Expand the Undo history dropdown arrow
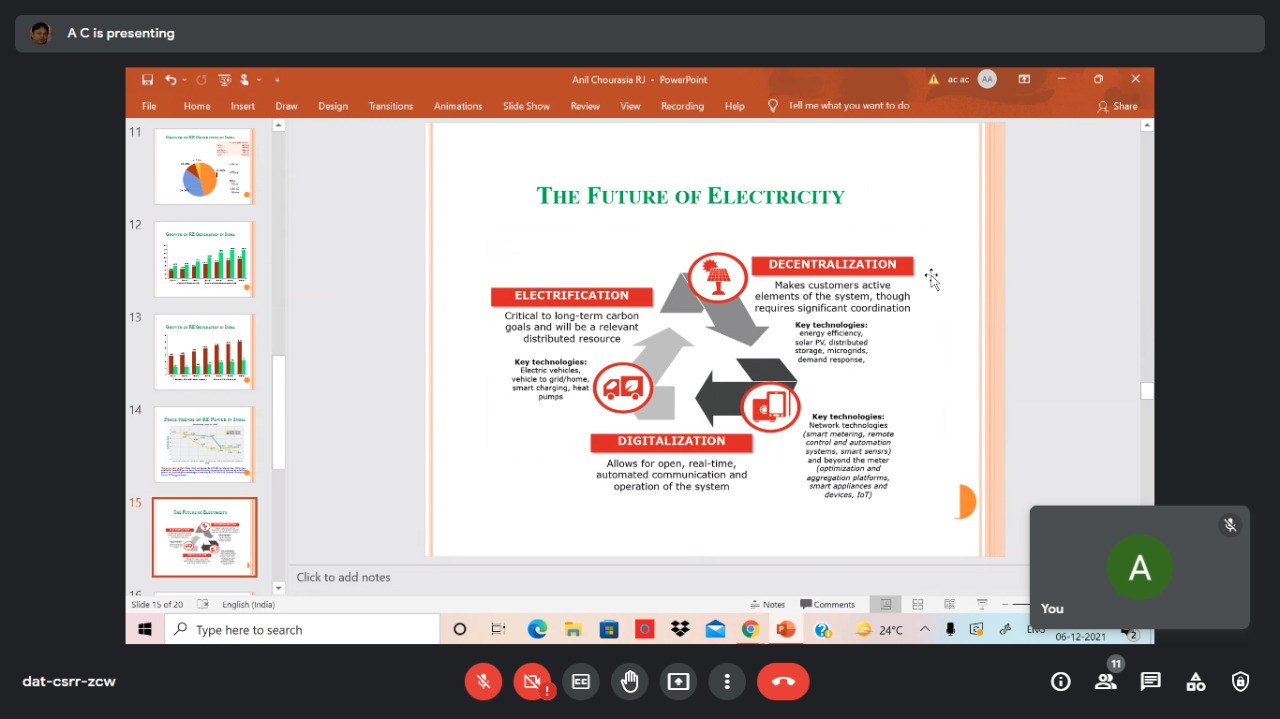The image size is (1280, 719). tap(185, 80)
